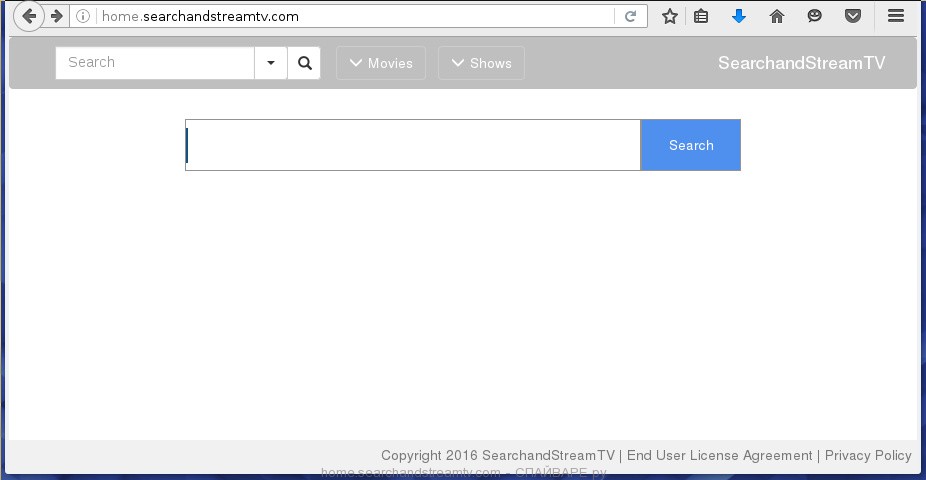Open the chat smiley icon
926x480 pixels.
tap(815, 16)
